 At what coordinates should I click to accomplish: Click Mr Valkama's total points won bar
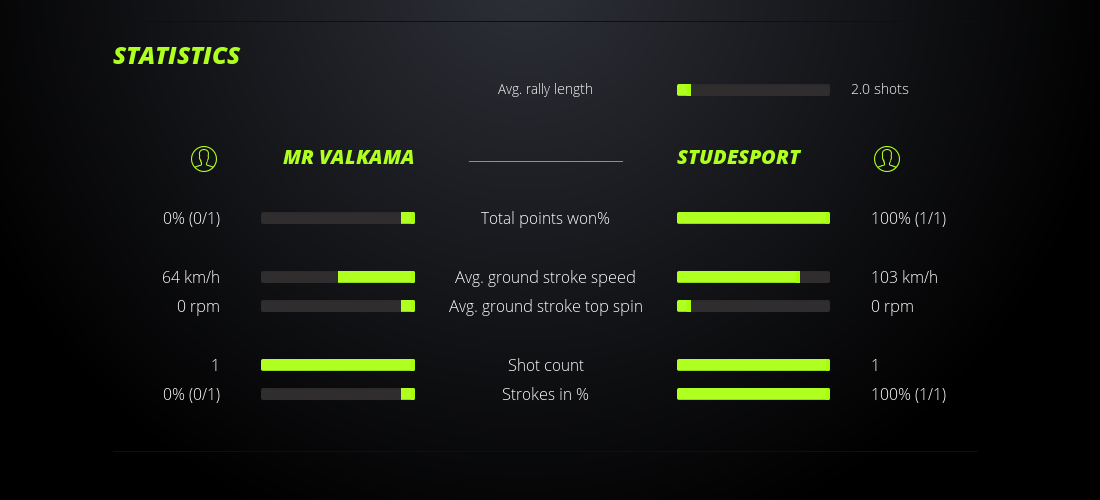(x=338, y=218)
